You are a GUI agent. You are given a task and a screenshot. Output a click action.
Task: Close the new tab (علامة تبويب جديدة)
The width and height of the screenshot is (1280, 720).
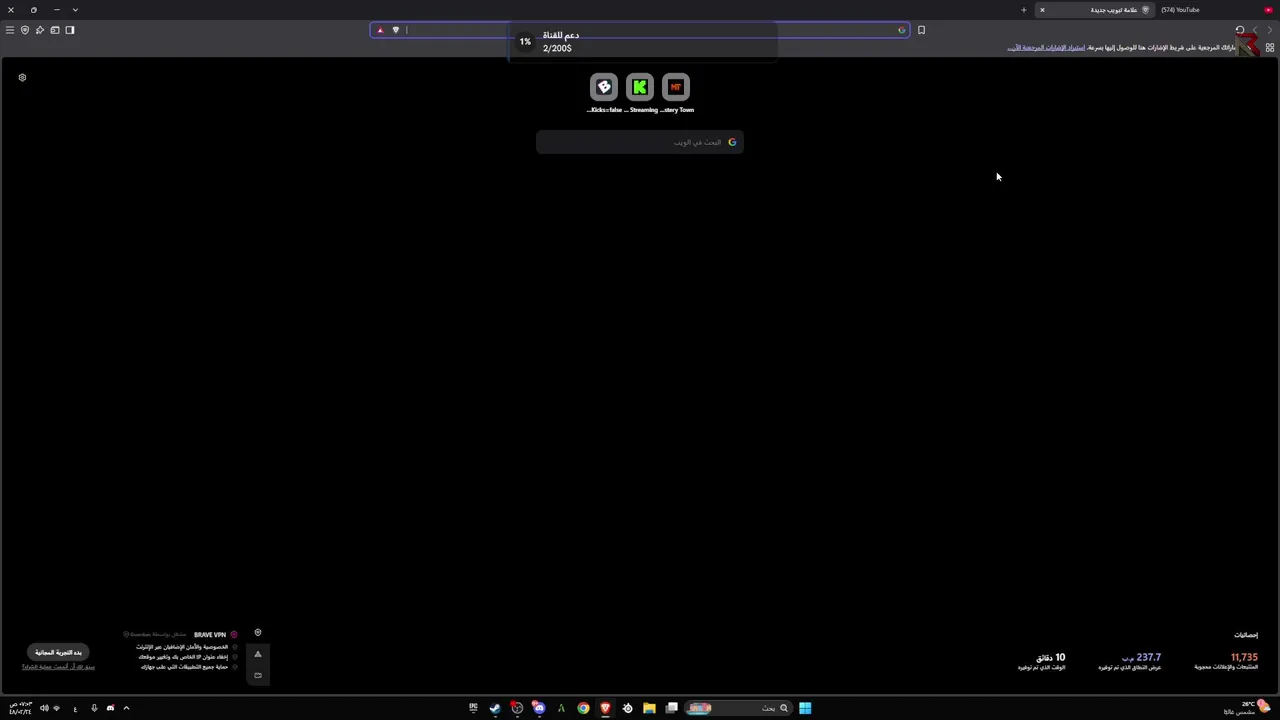click(x=1042, y=10)
